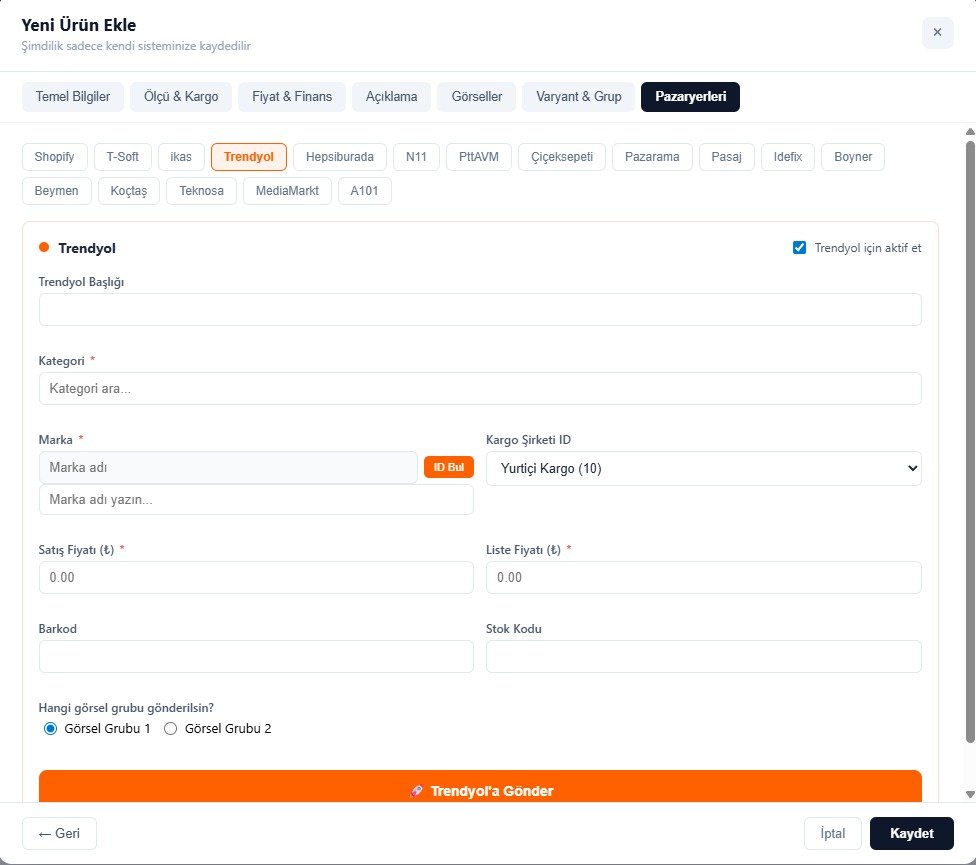This screenshot has width=976, height=865.
Task: Open the Temel Bilgiler tab
Action: [73, 96]
